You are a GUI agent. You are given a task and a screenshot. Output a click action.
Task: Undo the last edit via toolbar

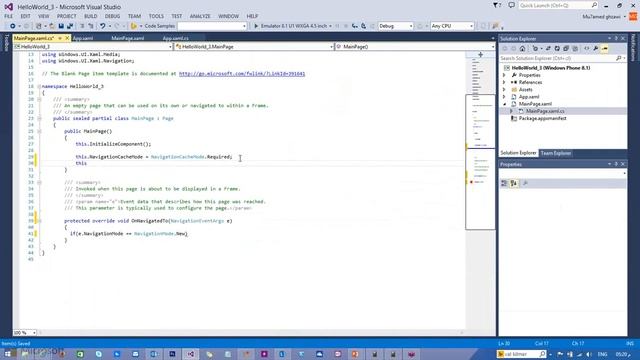(x=102, y=26)
